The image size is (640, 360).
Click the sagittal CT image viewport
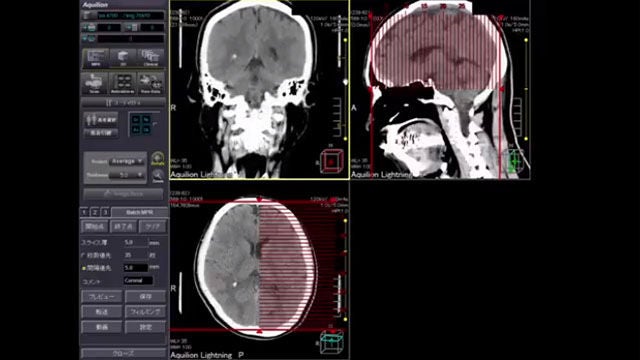[x=441, y=89]
